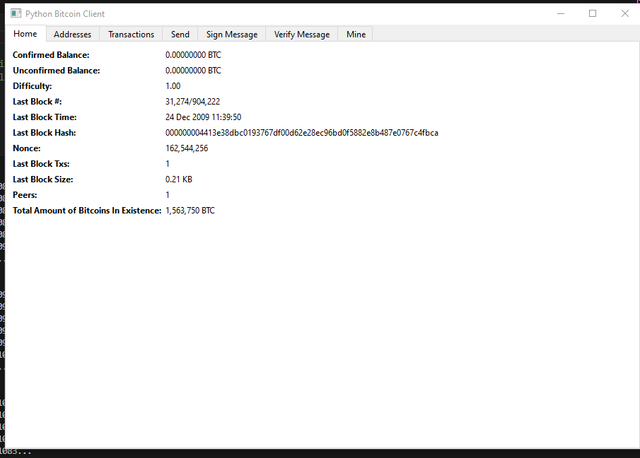This screenshot has height=458, width=640.
Task: Click the Nonce value 162,544,256
Action: (x=187, y=148)
